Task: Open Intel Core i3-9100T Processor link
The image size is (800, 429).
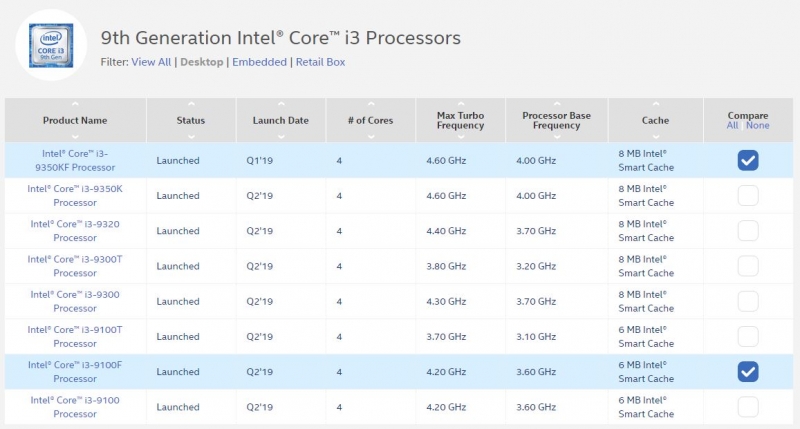Action: pyautogui.click(x=75, y=336)
